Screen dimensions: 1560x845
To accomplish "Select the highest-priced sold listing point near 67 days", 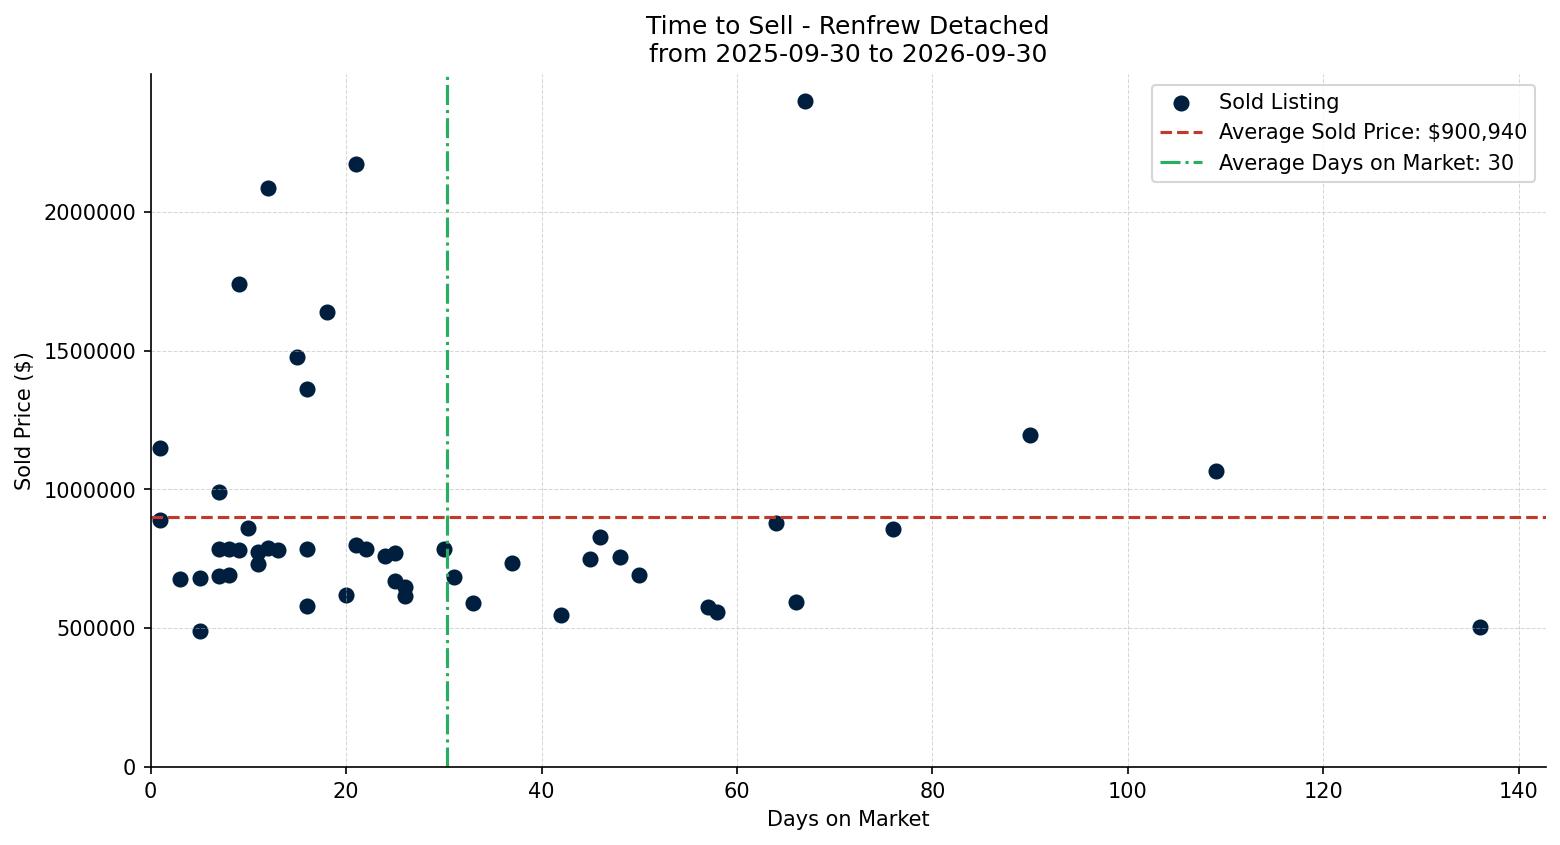I will (x=805, y=101).
